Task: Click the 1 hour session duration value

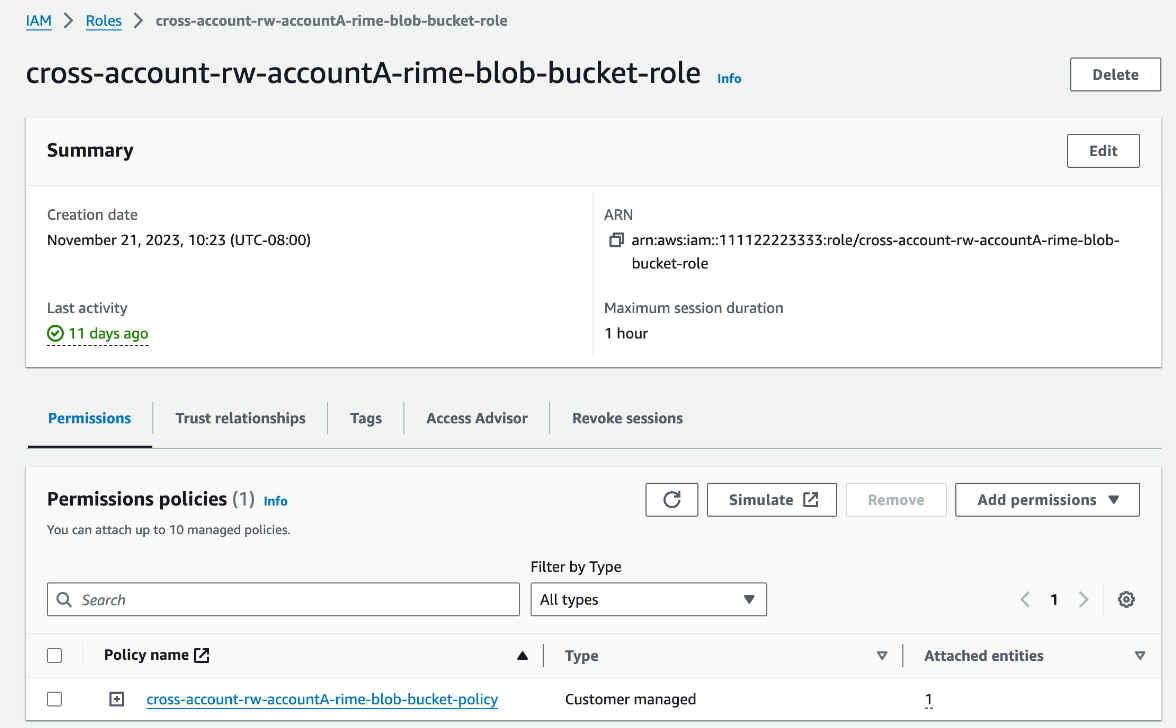Action: pos(626,333)
